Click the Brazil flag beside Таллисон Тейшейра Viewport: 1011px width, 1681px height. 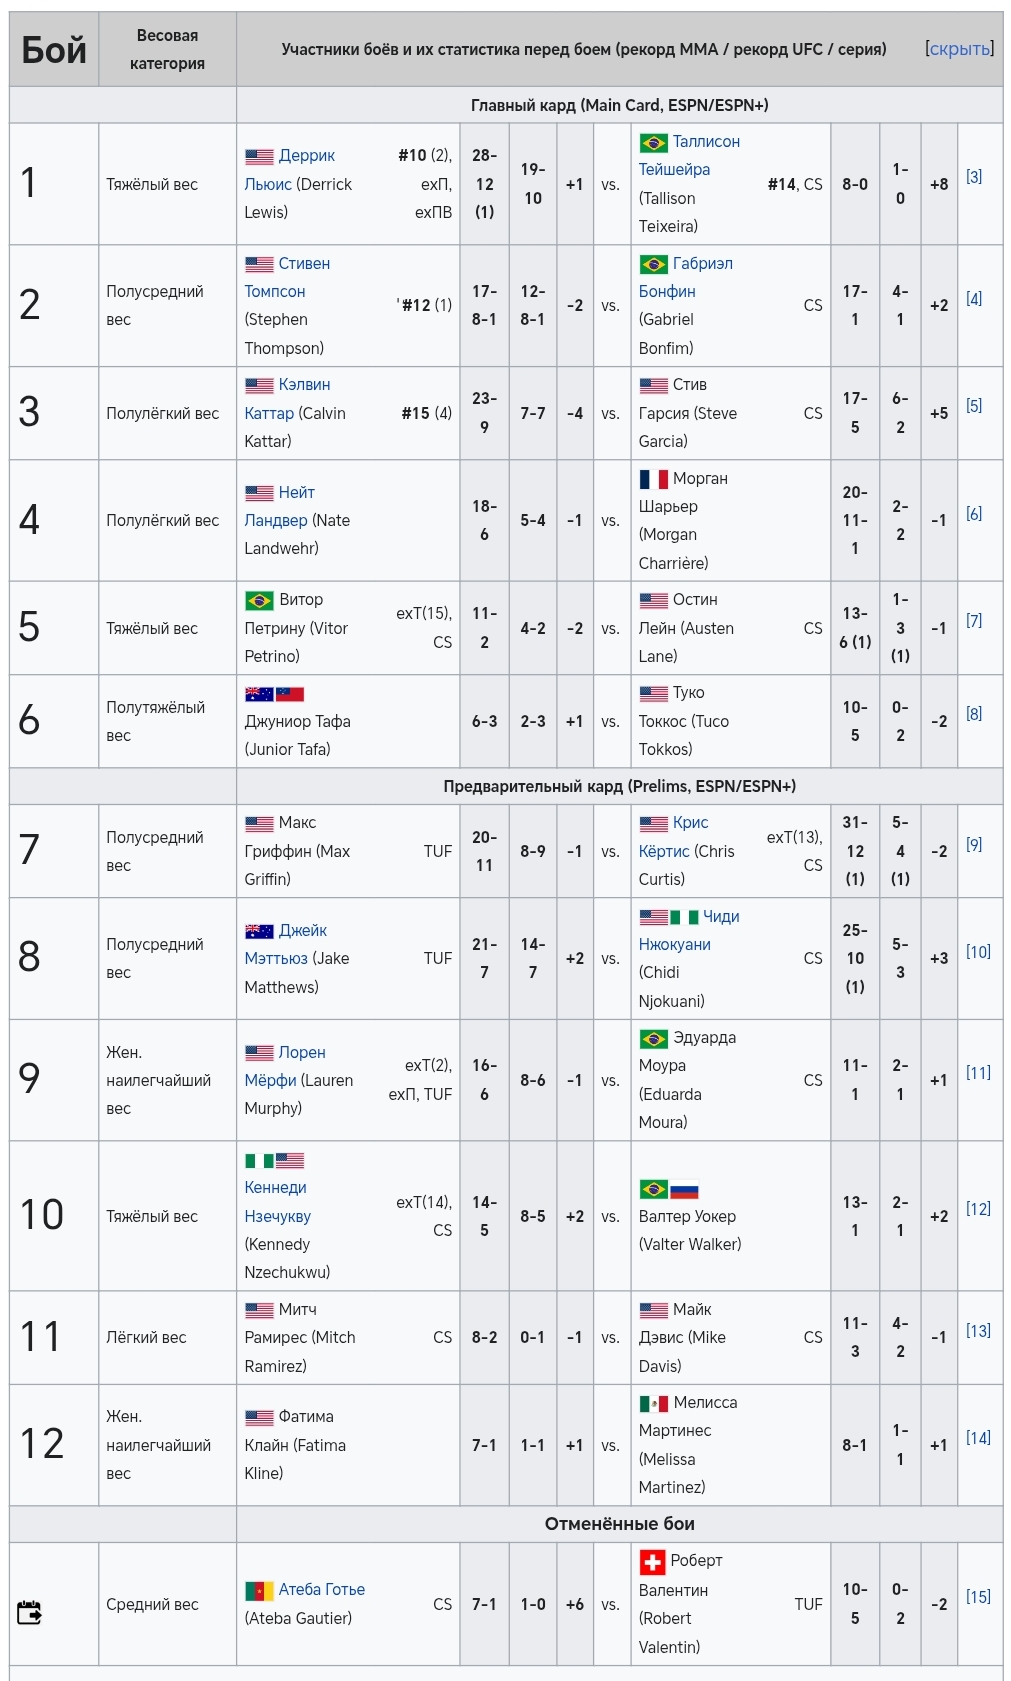tap(653, 143)
